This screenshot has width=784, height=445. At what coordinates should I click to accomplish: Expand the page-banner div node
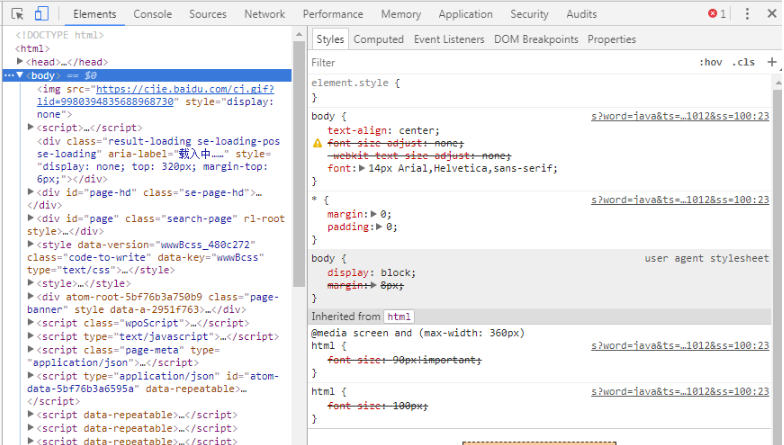[x=30, y=296]
